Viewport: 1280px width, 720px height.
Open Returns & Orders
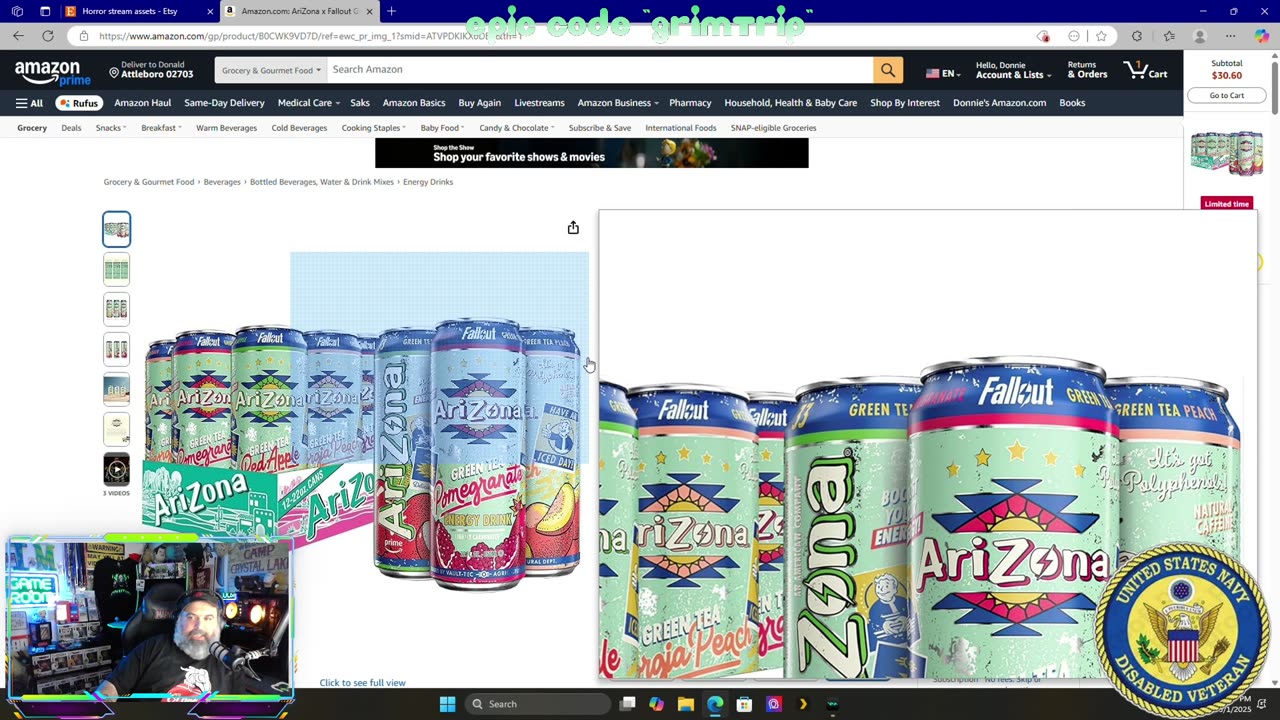pyautogui.click(x=1087, y=70)
